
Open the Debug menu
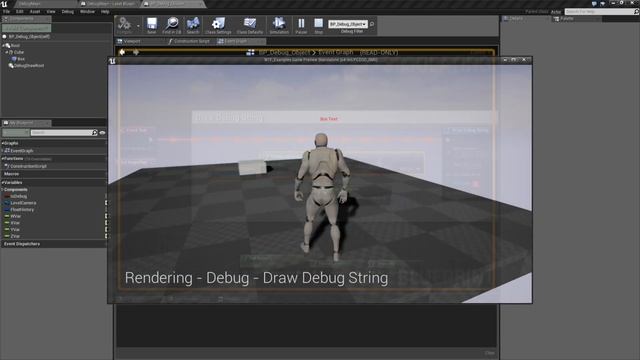[x=68, y=11]
